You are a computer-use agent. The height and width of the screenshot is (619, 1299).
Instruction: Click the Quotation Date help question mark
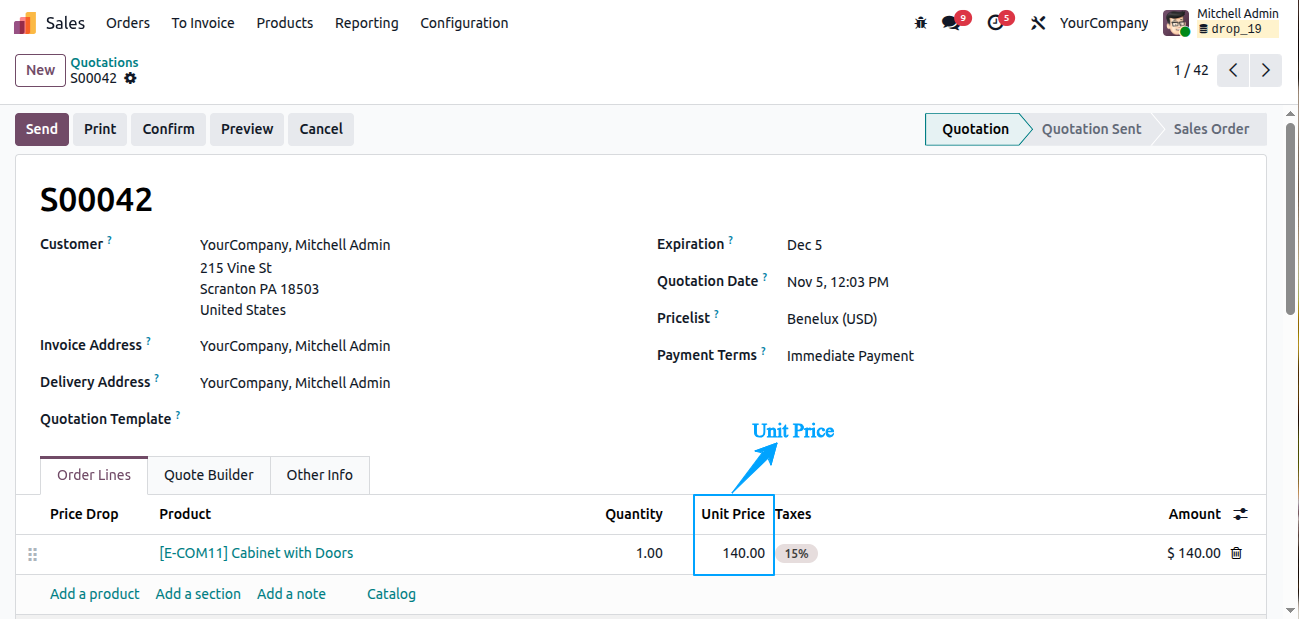765,277
